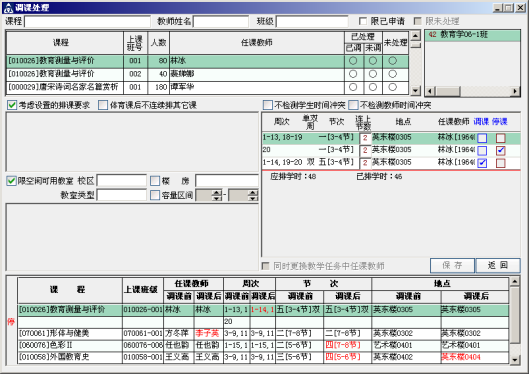
Task: Check 不检测学生时间冲突 option
Action: (268, 105)
